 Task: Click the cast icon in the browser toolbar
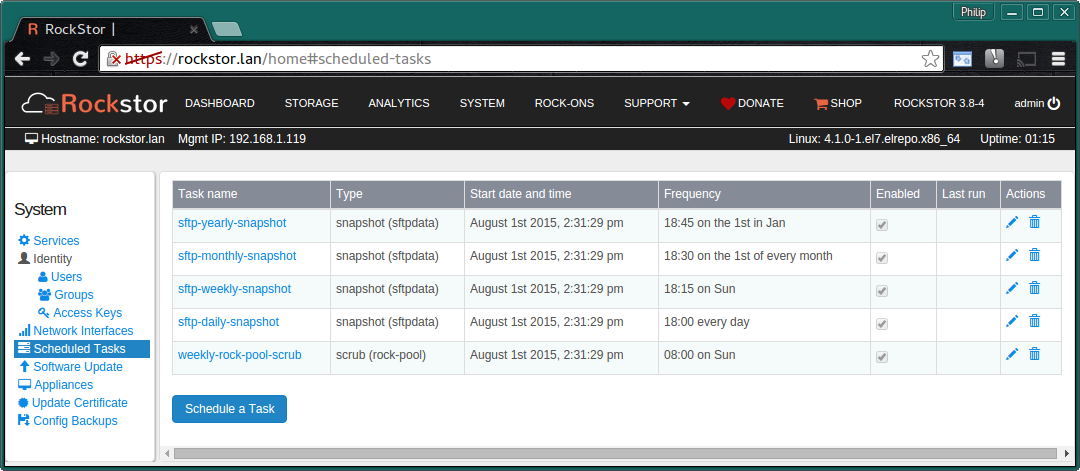[x=1026, y=59]
